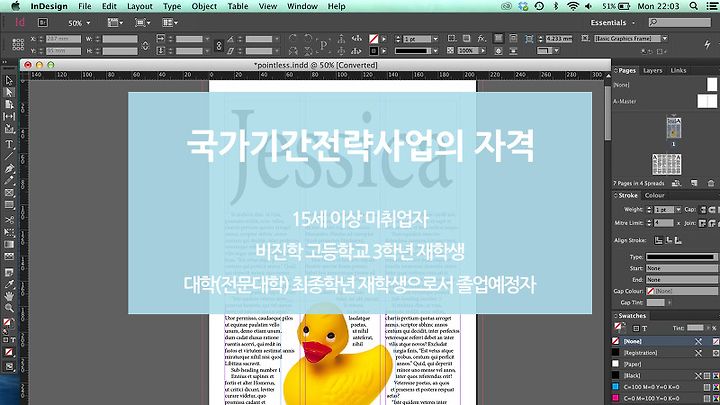Click the stroke colour swatch in control bar
This screenshot has height=405, width=720.
pyautogui.click(x=374, y=51)
